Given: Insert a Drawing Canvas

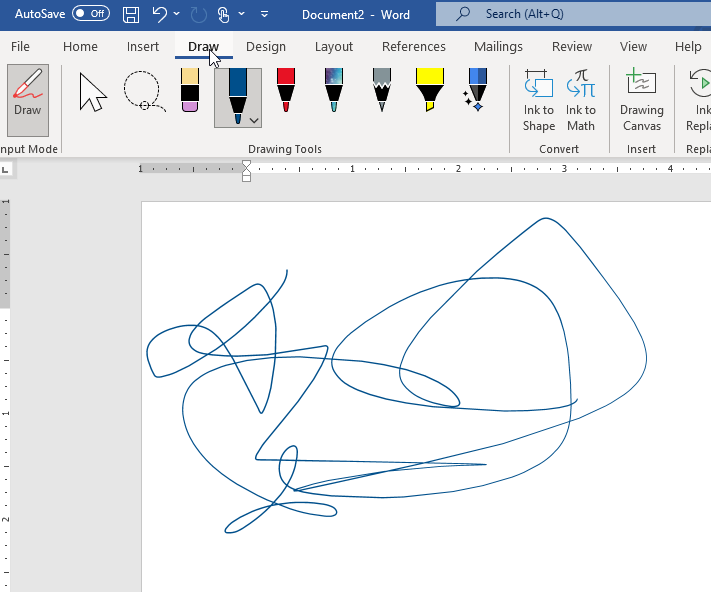Looking at the screenshot, I should pos(642,100).
